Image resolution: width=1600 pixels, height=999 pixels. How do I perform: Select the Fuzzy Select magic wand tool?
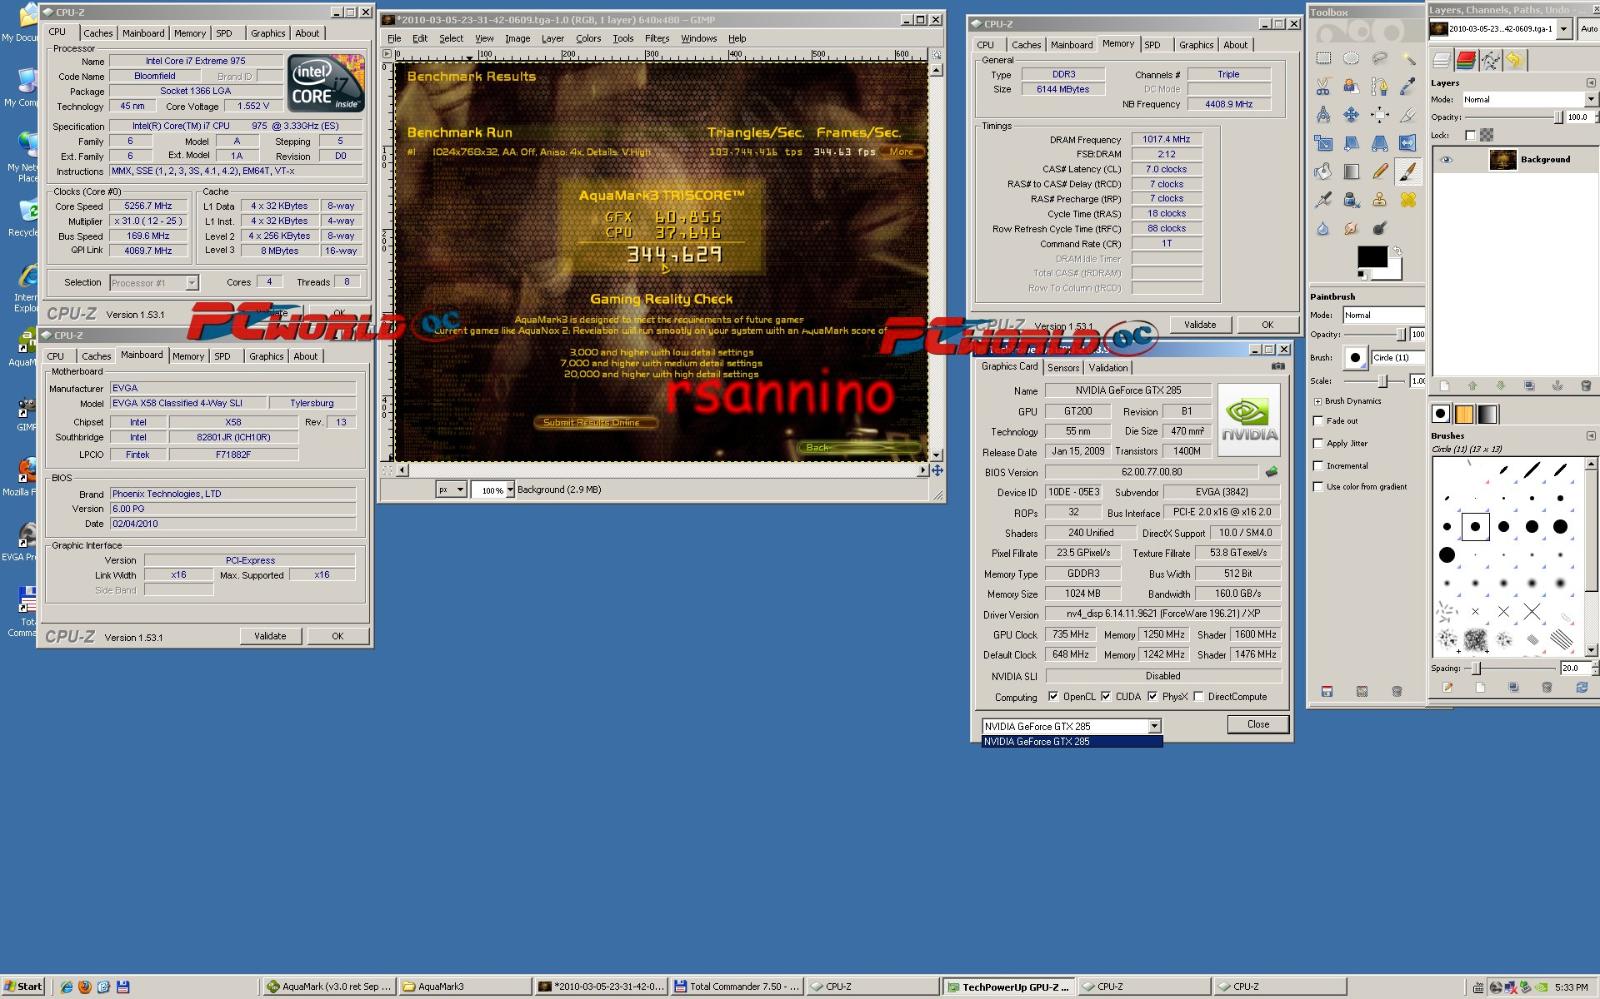pos(1408,59)
